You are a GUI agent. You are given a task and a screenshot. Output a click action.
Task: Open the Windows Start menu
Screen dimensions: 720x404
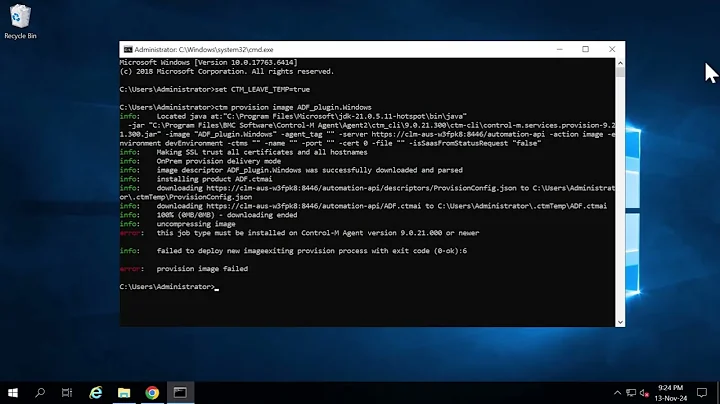coord(13,393)
